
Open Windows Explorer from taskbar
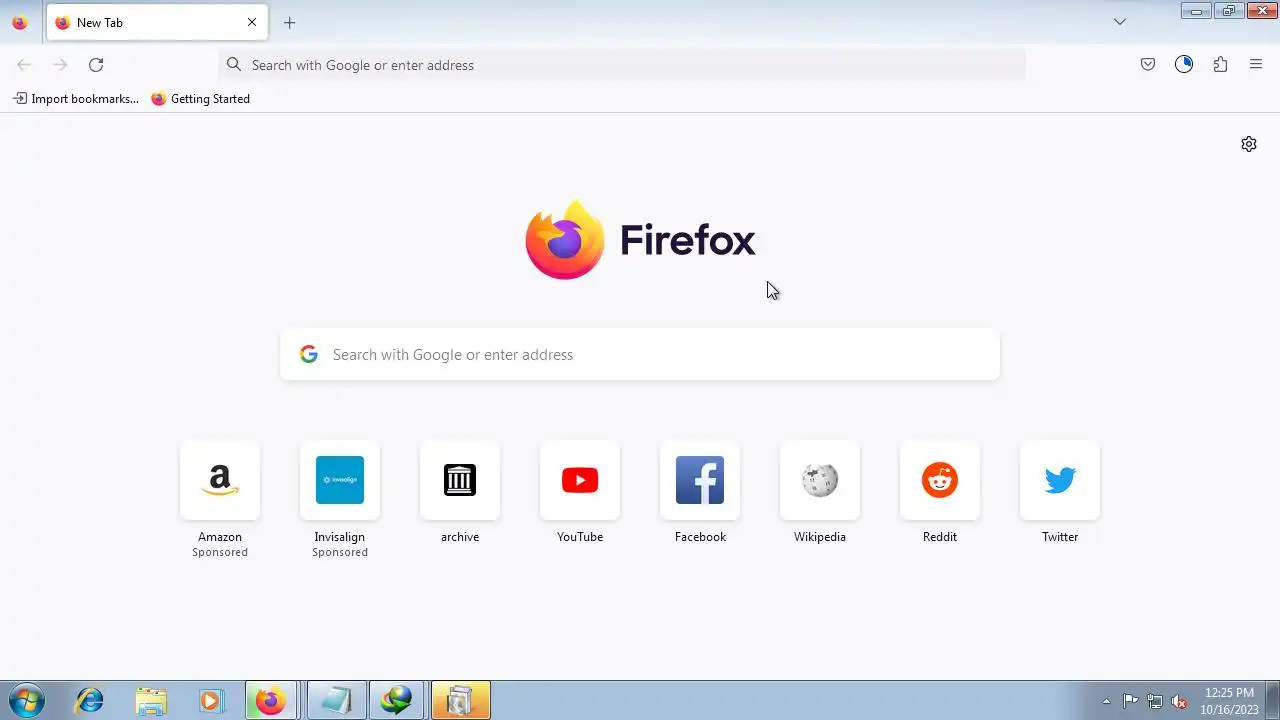[x=151, y=701]
